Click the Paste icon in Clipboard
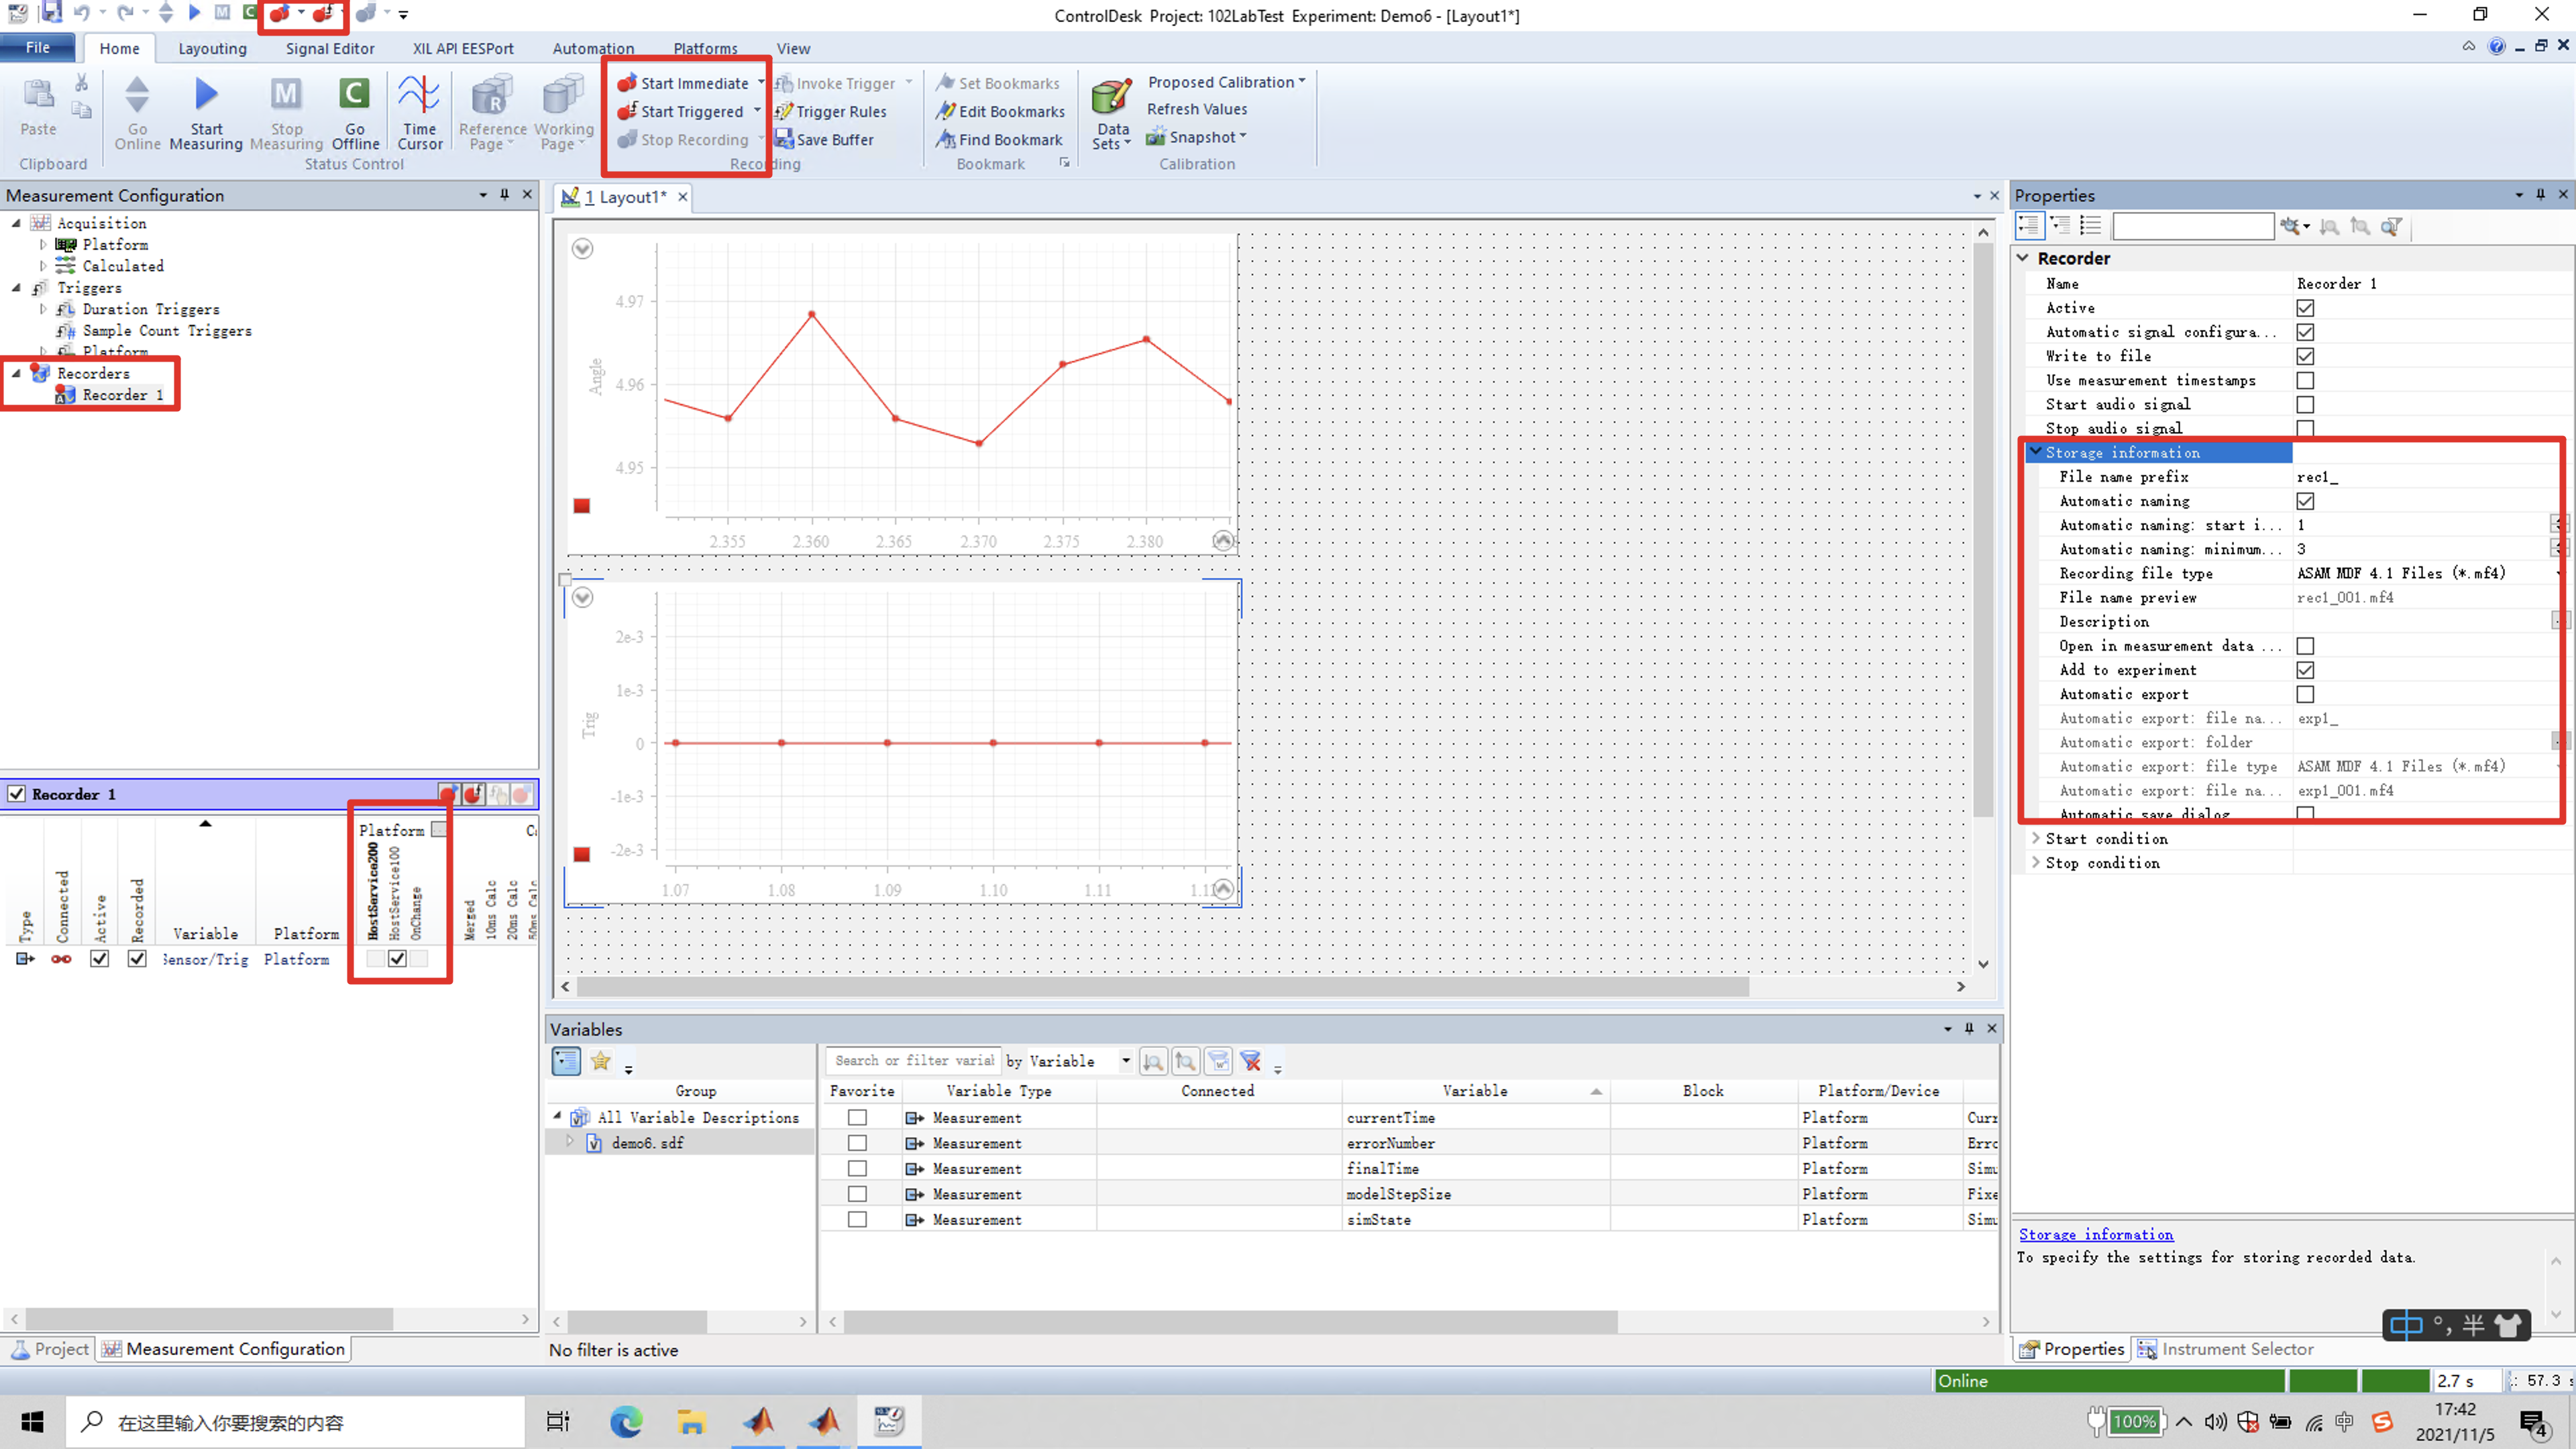2576x1449 pixels. pos(38,95)
